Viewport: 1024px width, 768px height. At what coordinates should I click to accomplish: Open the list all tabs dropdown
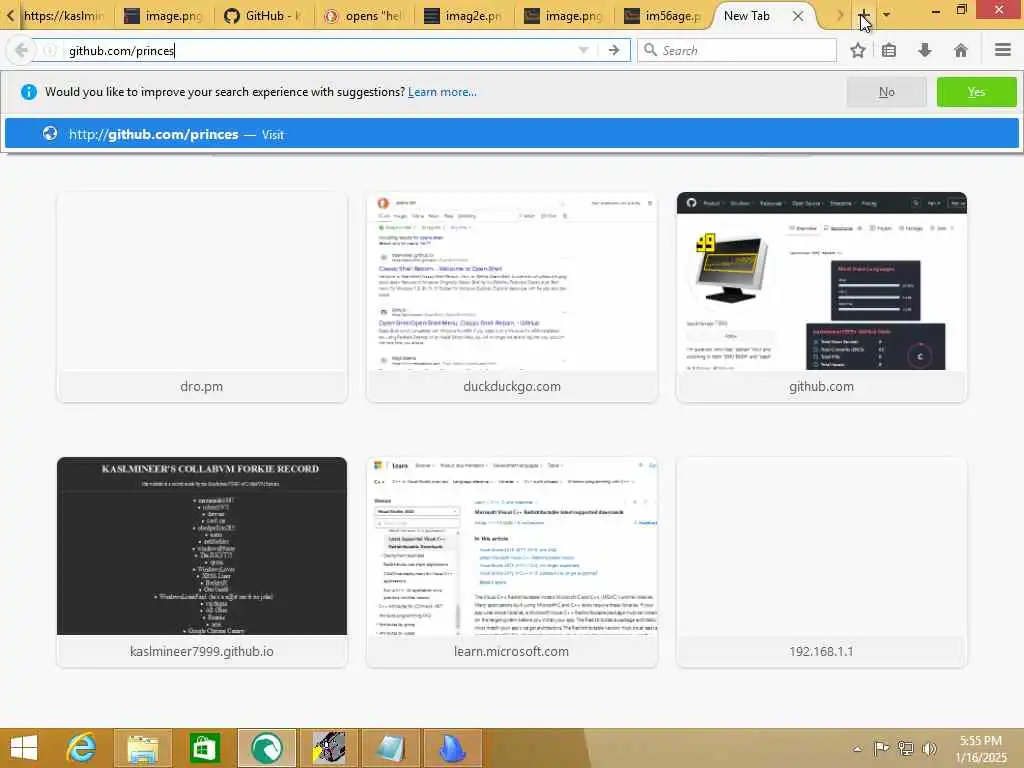(x=886, y=14)
